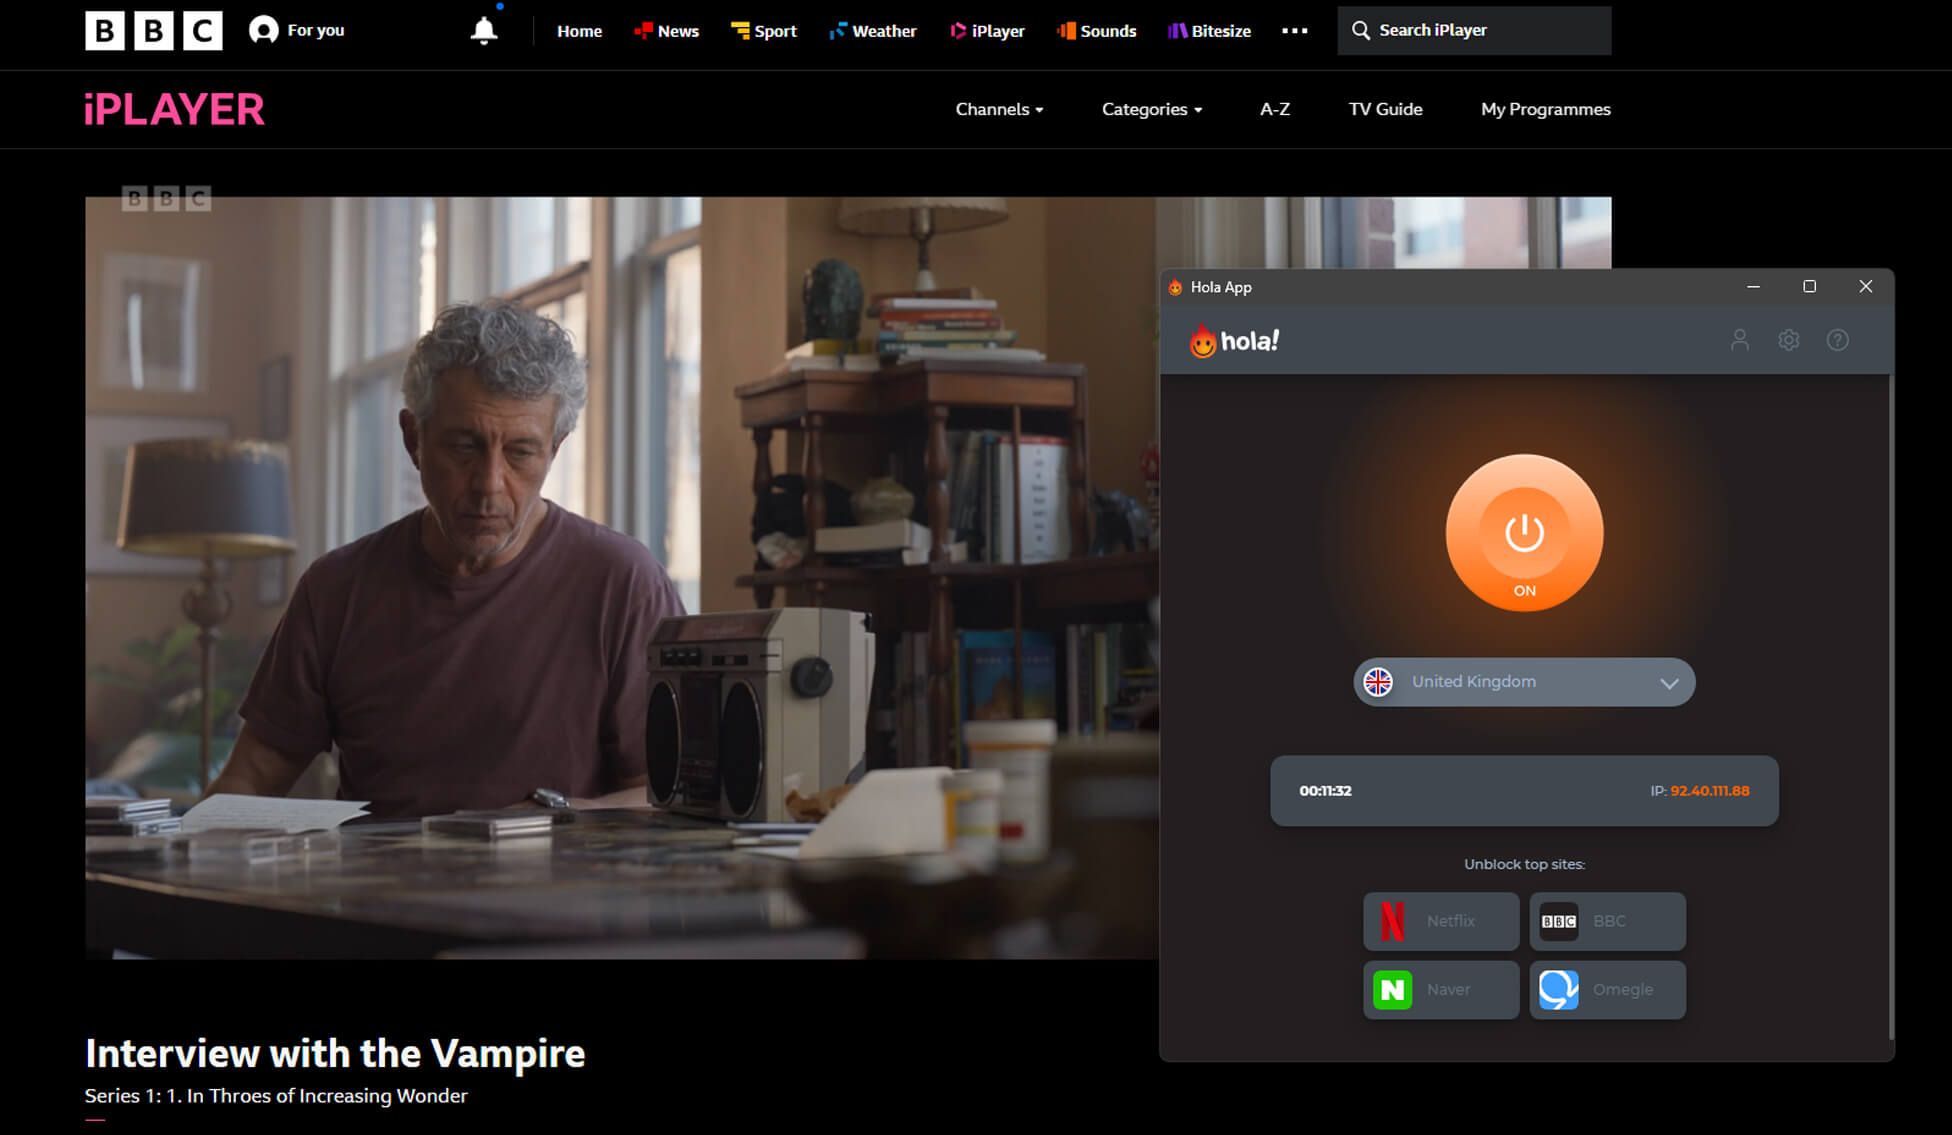1952x1135 pixels.
Task: Open the iPlayer Channels dropdown menu
Action: click(x=998, y=109)
